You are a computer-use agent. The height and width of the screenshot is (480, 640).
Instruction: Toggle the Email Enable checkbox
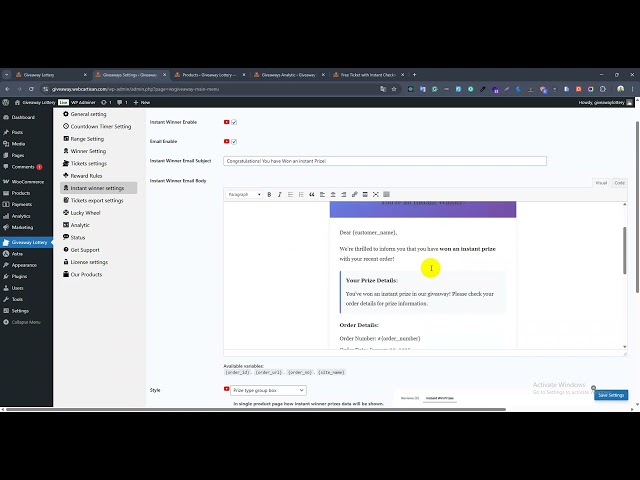[x=234, y=142]
